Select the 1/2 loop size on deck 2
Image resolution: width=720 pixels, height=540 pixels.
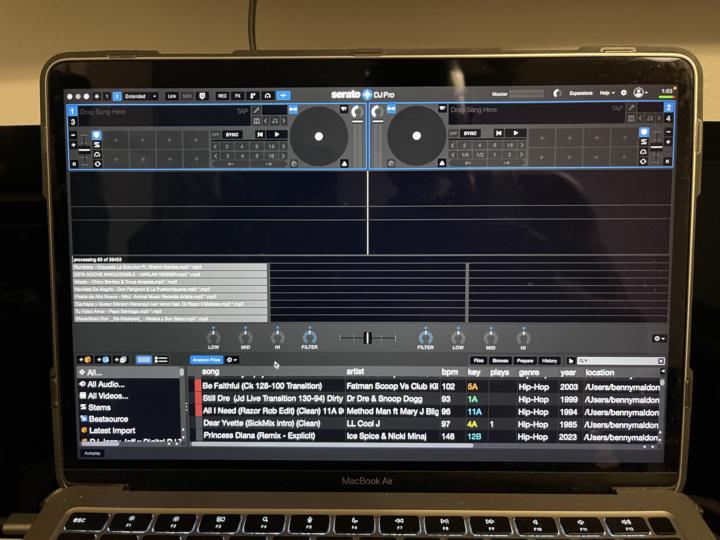(480, 155)
